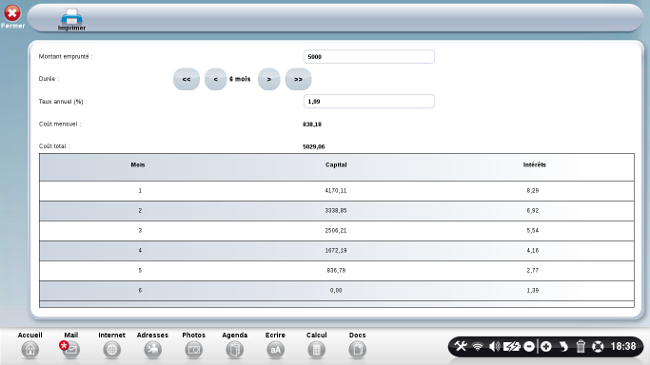Click the speaker volume icon
The width and height of the screenshot is (650, 365).
pyautogui.click(x=494, y=346)
